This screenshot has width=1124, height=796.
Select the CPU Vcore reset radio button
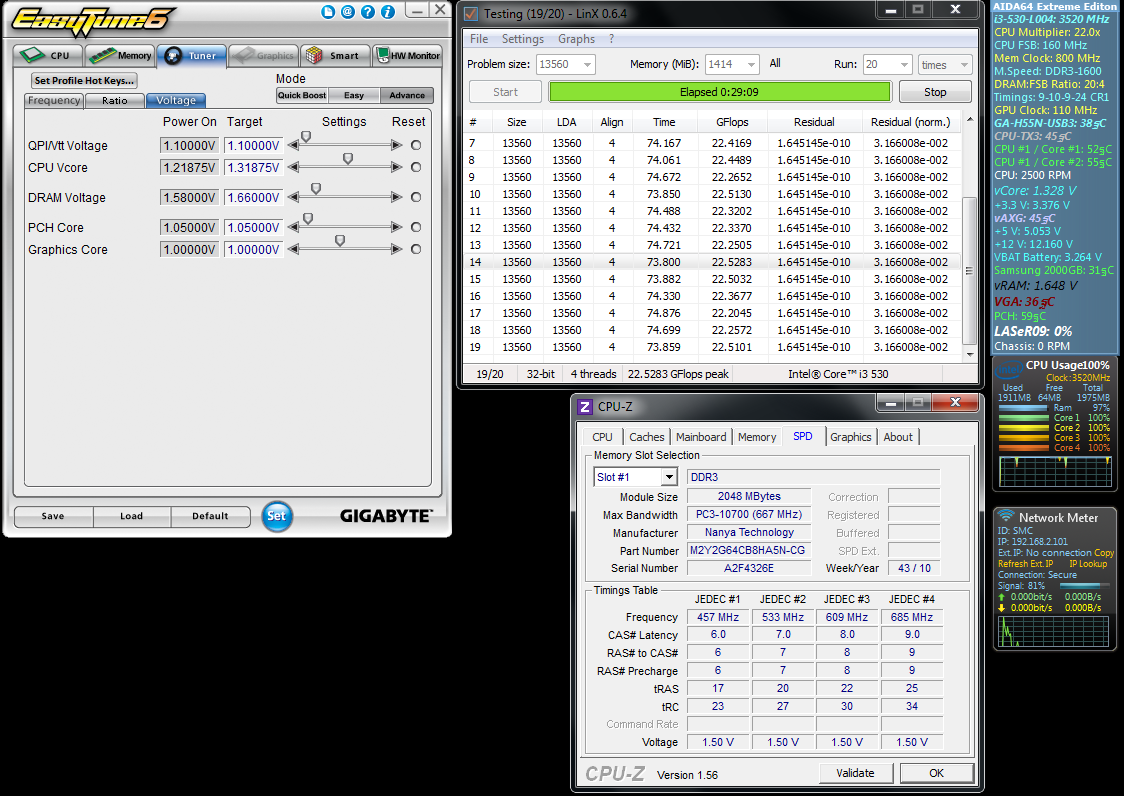(x=416, y=167)
